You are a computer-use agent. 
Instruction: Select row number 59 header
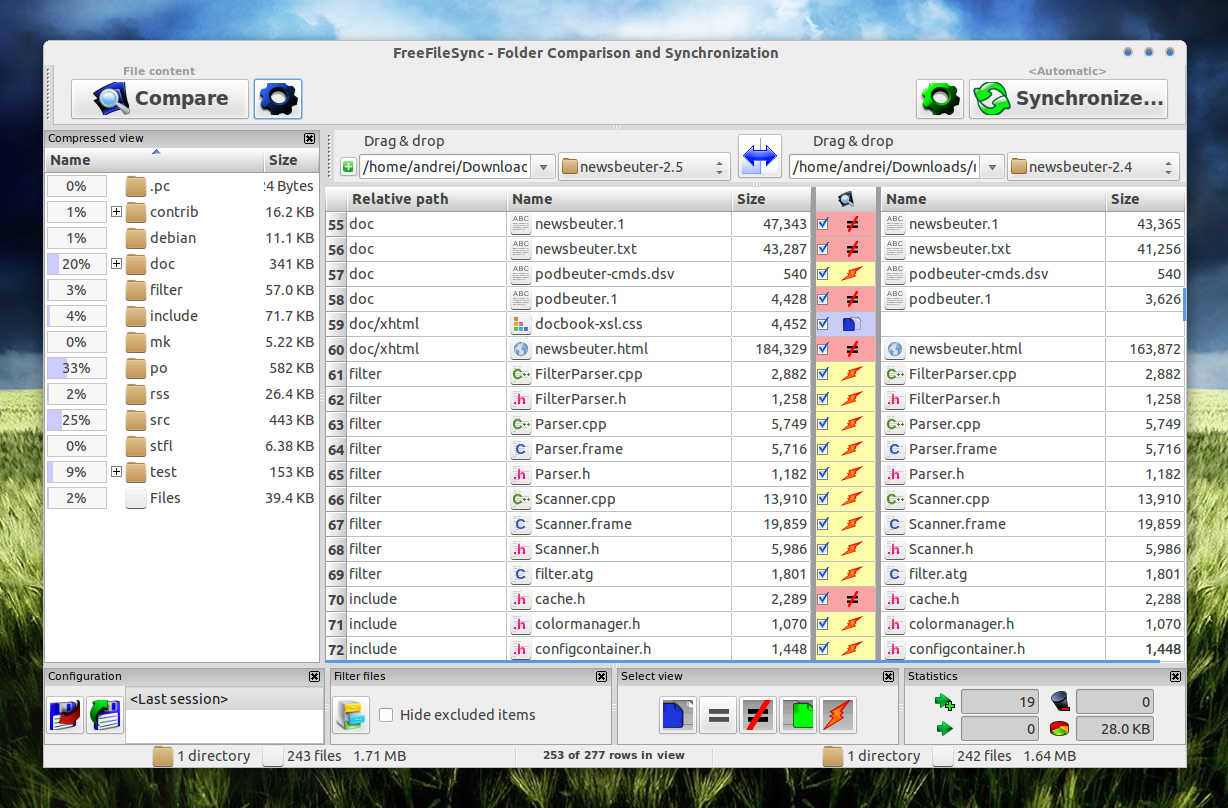335,324
